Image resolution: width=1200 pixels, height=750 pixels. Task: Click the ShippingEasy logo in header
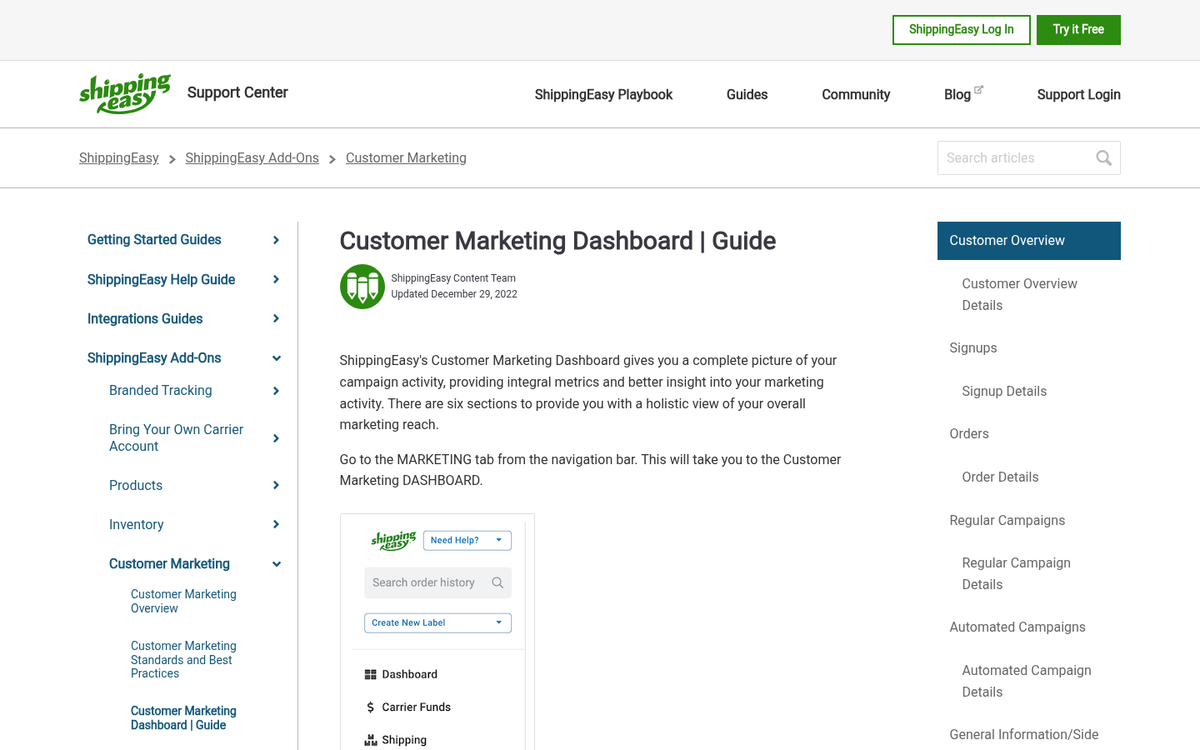click(125, 94)
